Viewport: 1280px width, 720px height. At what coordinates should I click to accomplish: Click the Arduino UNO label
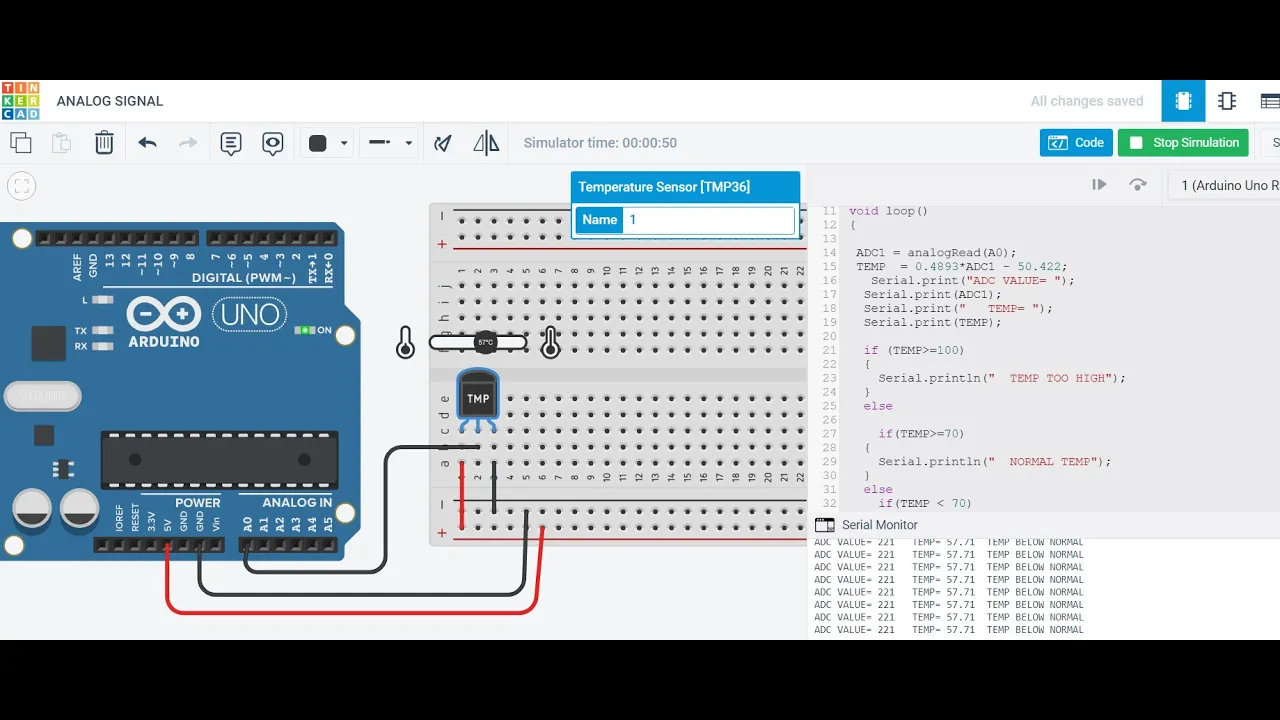(249, 316)
